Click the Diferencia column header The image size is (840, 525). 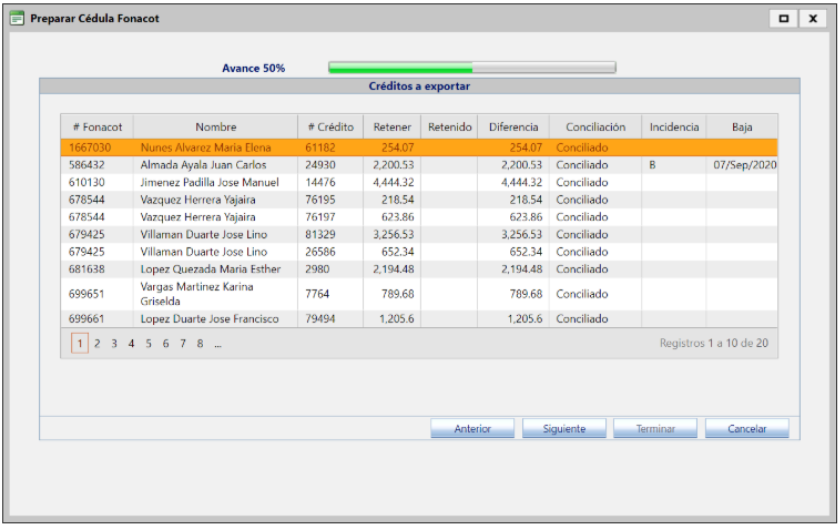(x=513, y=127)
